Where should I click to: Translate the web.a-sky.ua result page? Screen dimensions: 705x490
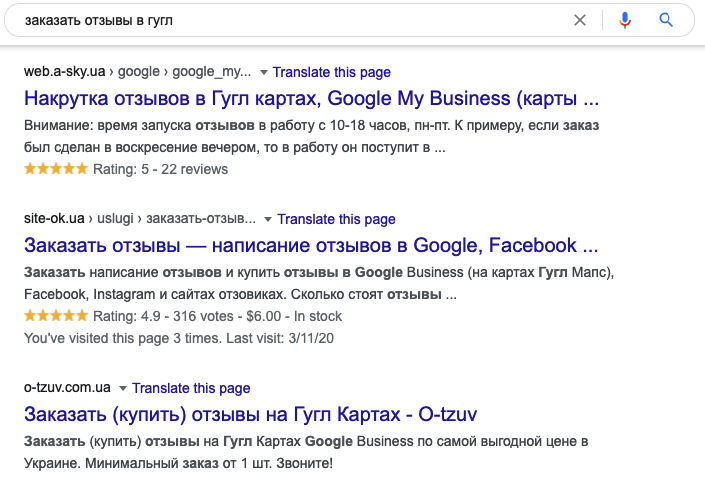[x=332, y=72]
